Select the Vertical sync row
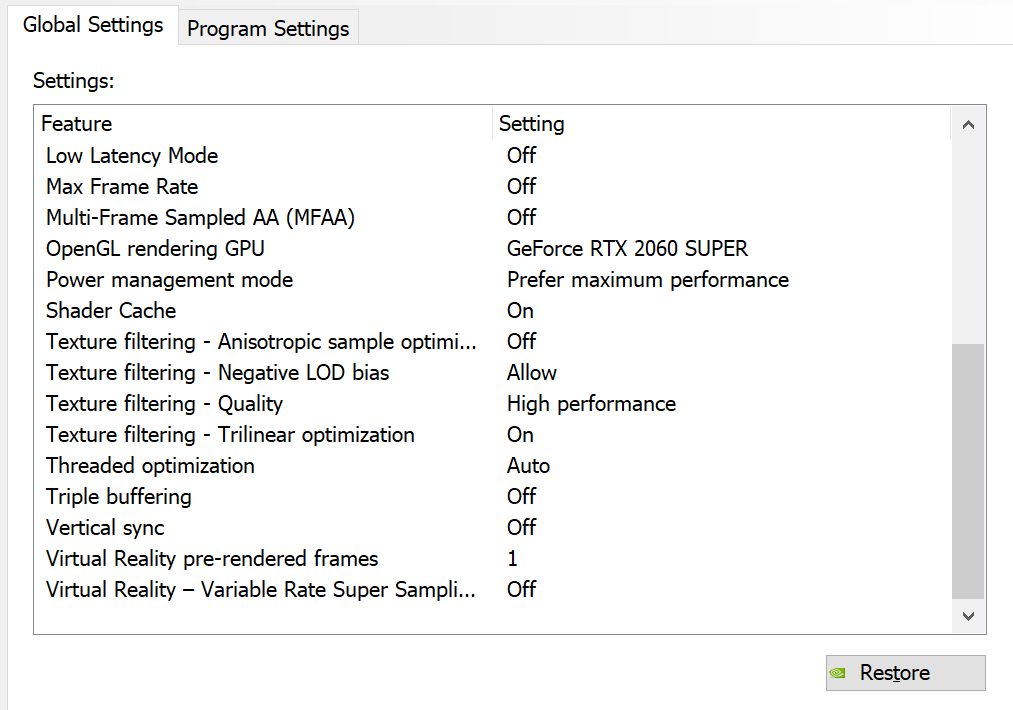 click(492, 528)
